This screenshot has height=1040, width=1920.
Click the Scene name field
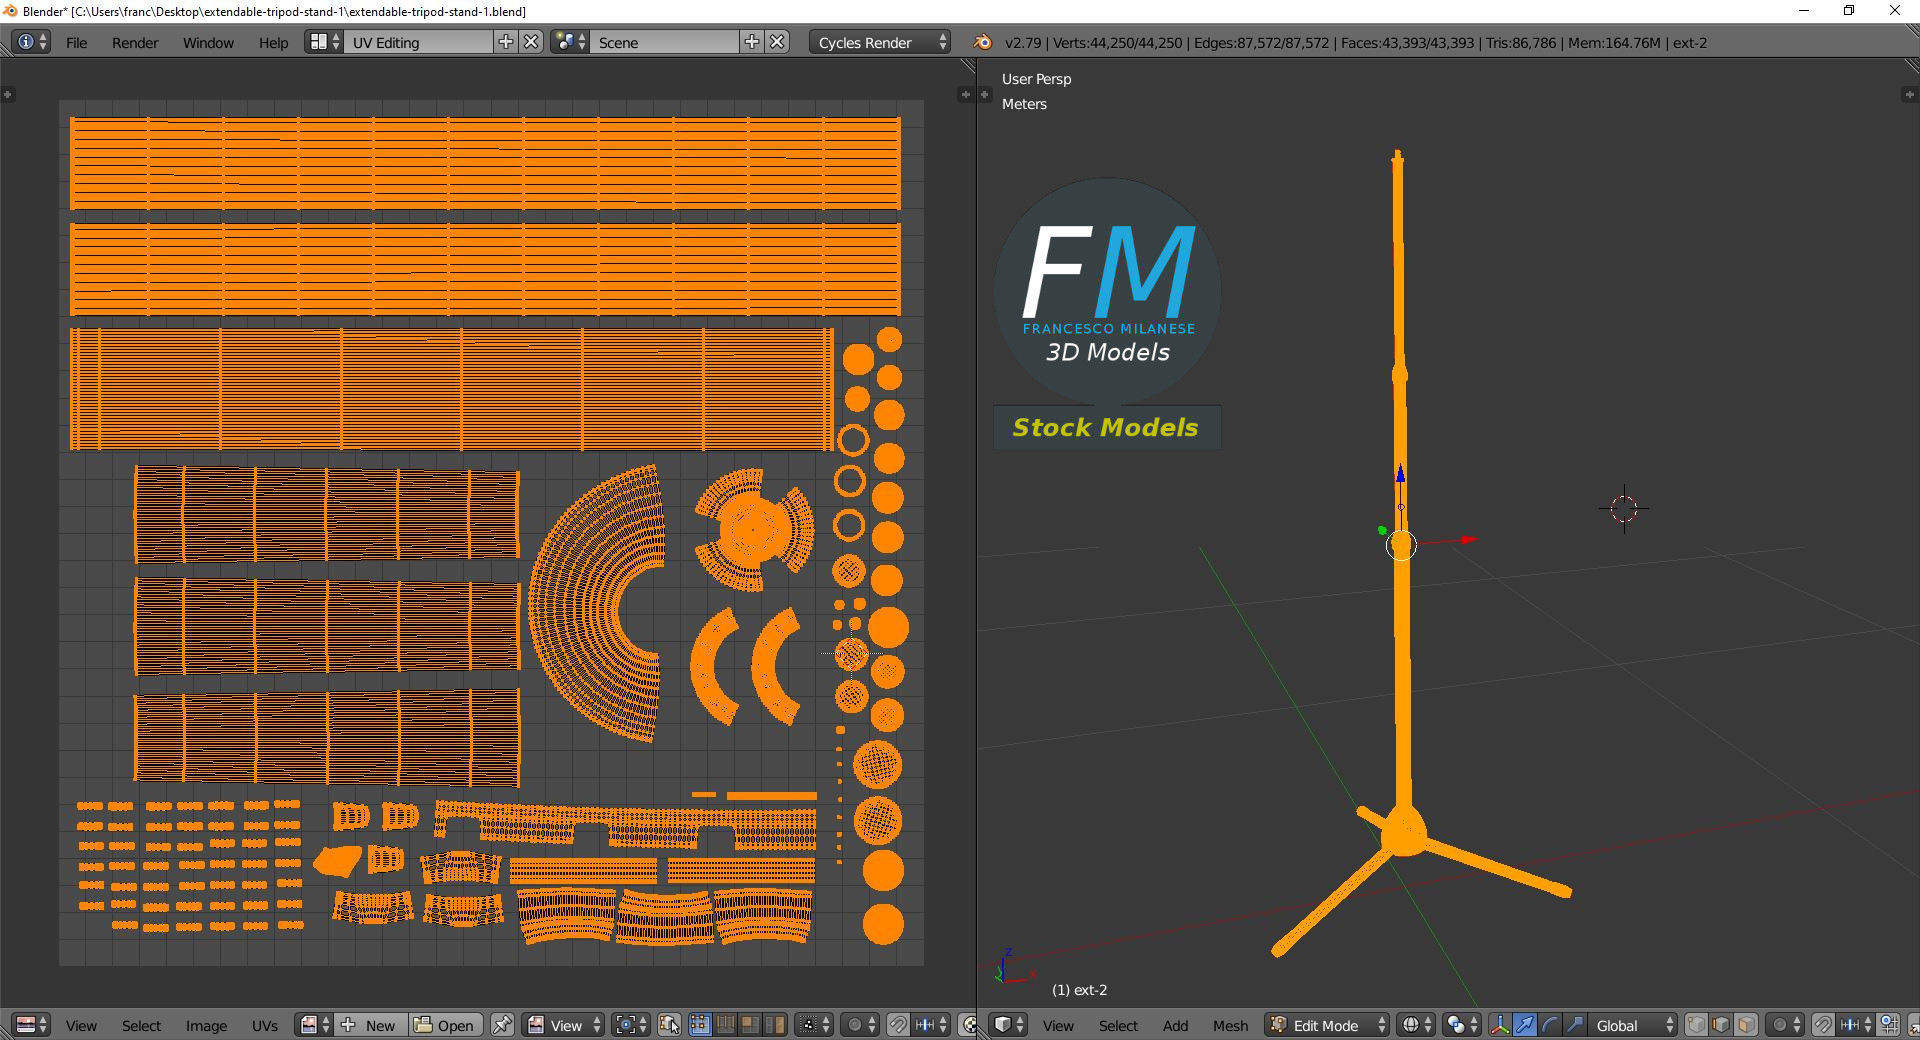click(664, 42)
